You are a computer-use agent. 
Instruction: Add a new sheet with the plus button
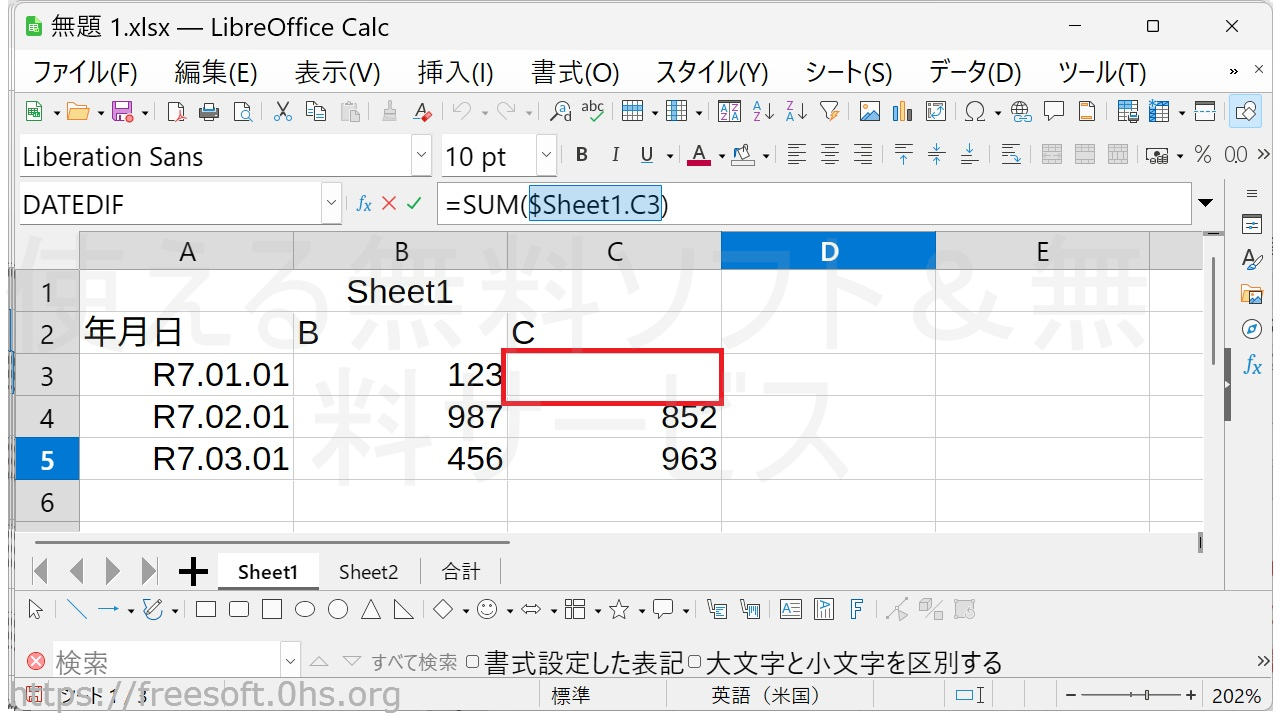193,572
